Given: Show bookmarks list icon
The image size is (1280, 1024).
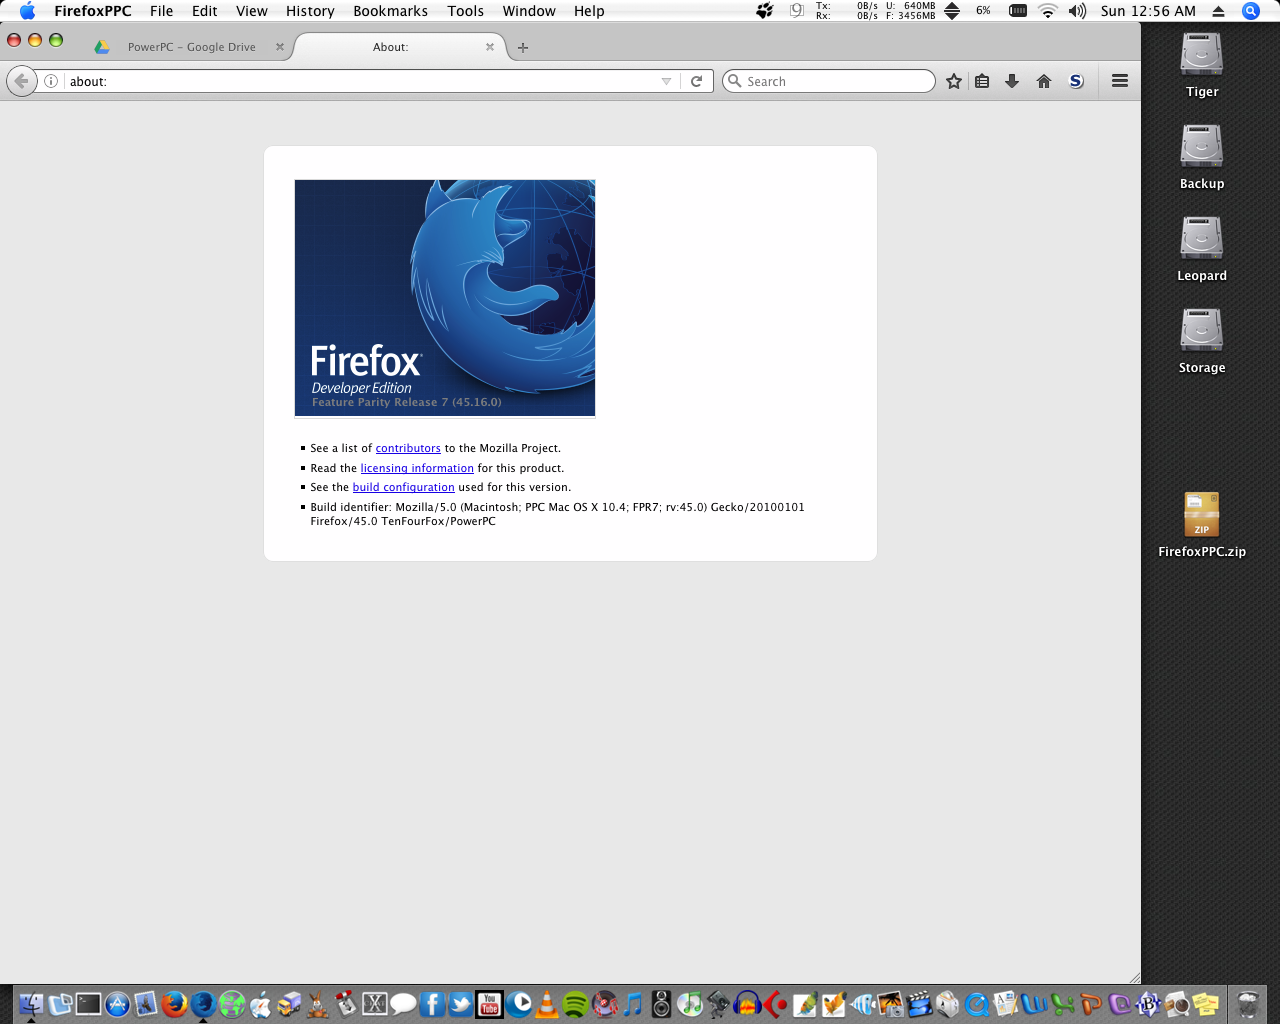Looking at the screenshot, I should 982,81.
